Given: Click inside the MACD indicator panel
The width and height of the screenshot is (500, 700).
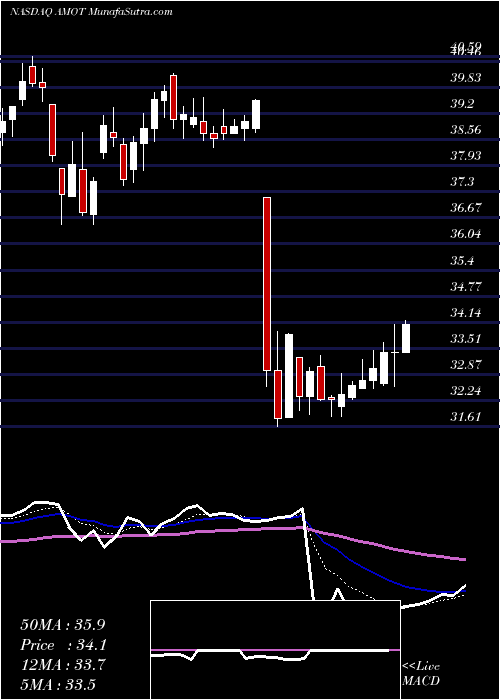Looking at the screenshot, I should click(275, 650).
